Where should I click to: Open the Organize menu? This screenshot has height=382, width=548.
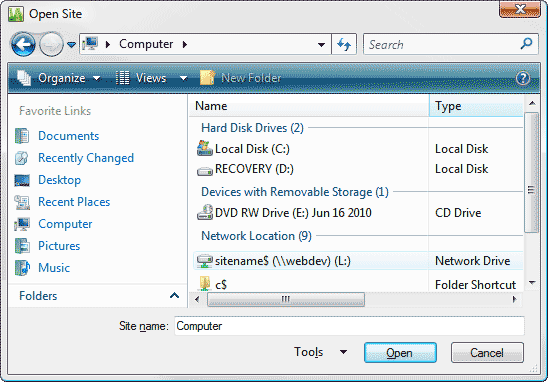[59, 78]
